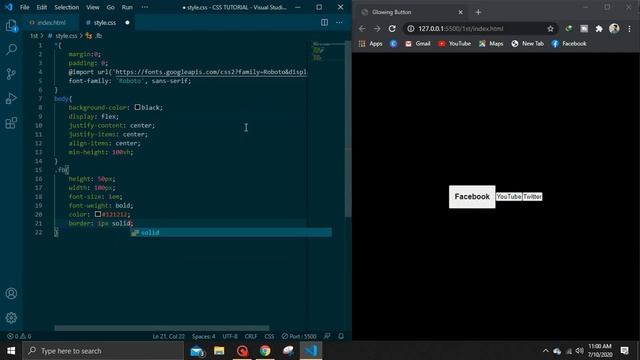The image size is (640, 360).
Task: Click the errors and warnings status indicator
Action: click(19, 336)
